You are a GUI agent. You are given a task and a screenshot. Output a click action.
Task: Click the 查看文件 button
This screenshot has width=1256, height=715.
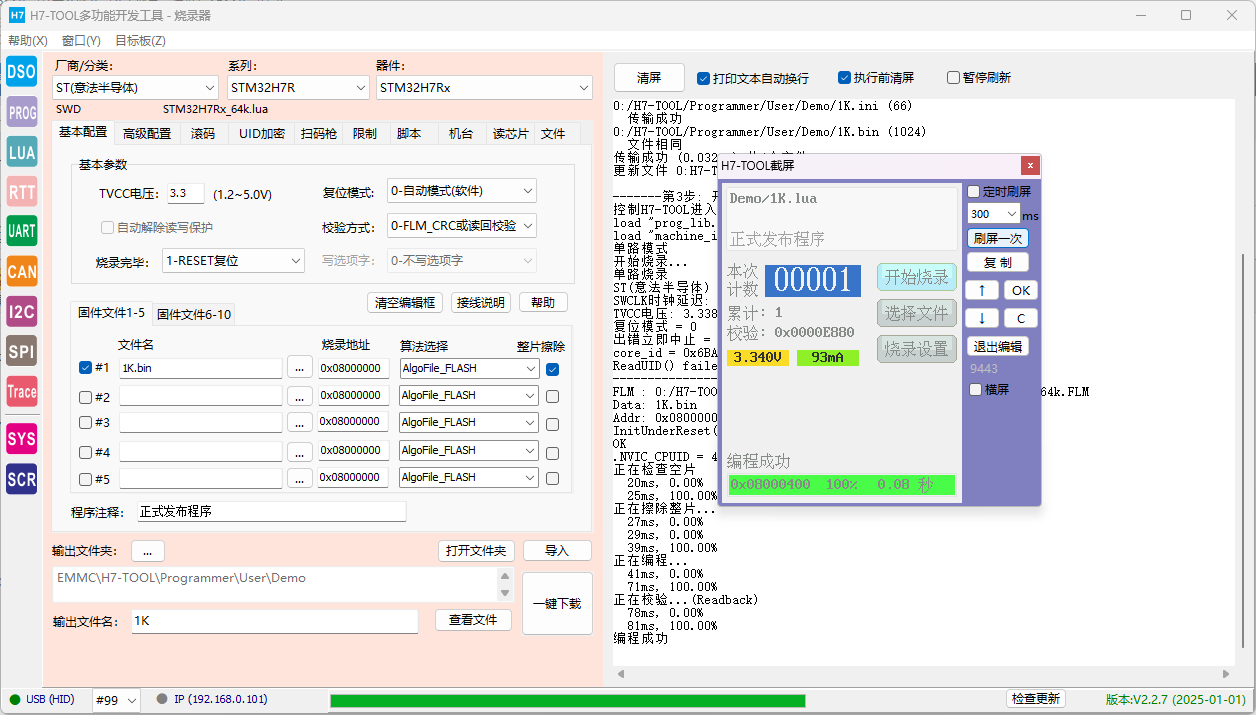[473, 620]
